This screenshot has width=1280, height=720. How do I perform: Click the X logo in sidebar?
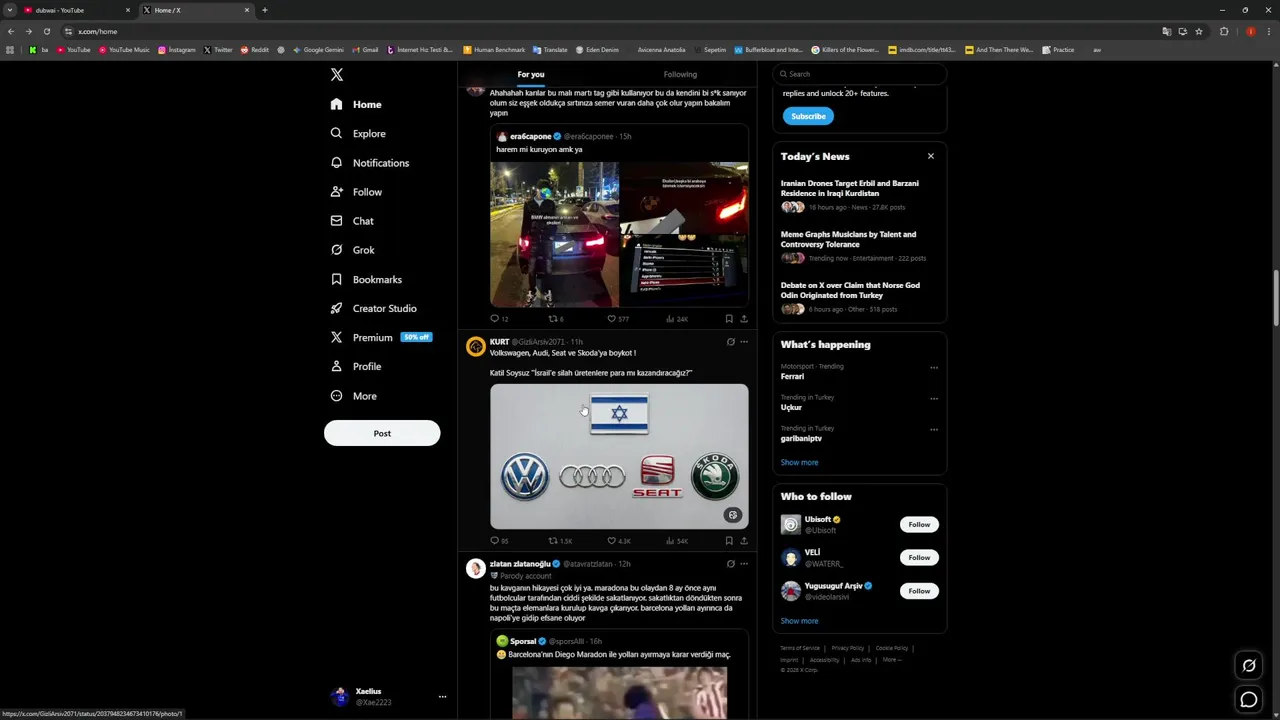(x=337, y=75)
